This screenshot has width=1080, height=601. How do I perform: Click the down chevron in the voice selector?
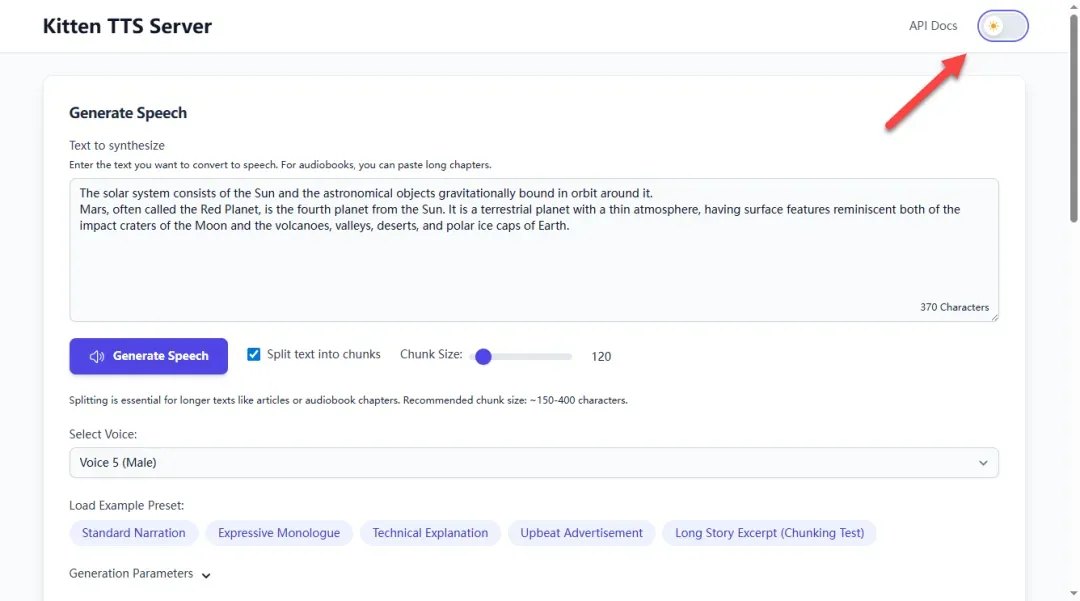click(983, 463)
